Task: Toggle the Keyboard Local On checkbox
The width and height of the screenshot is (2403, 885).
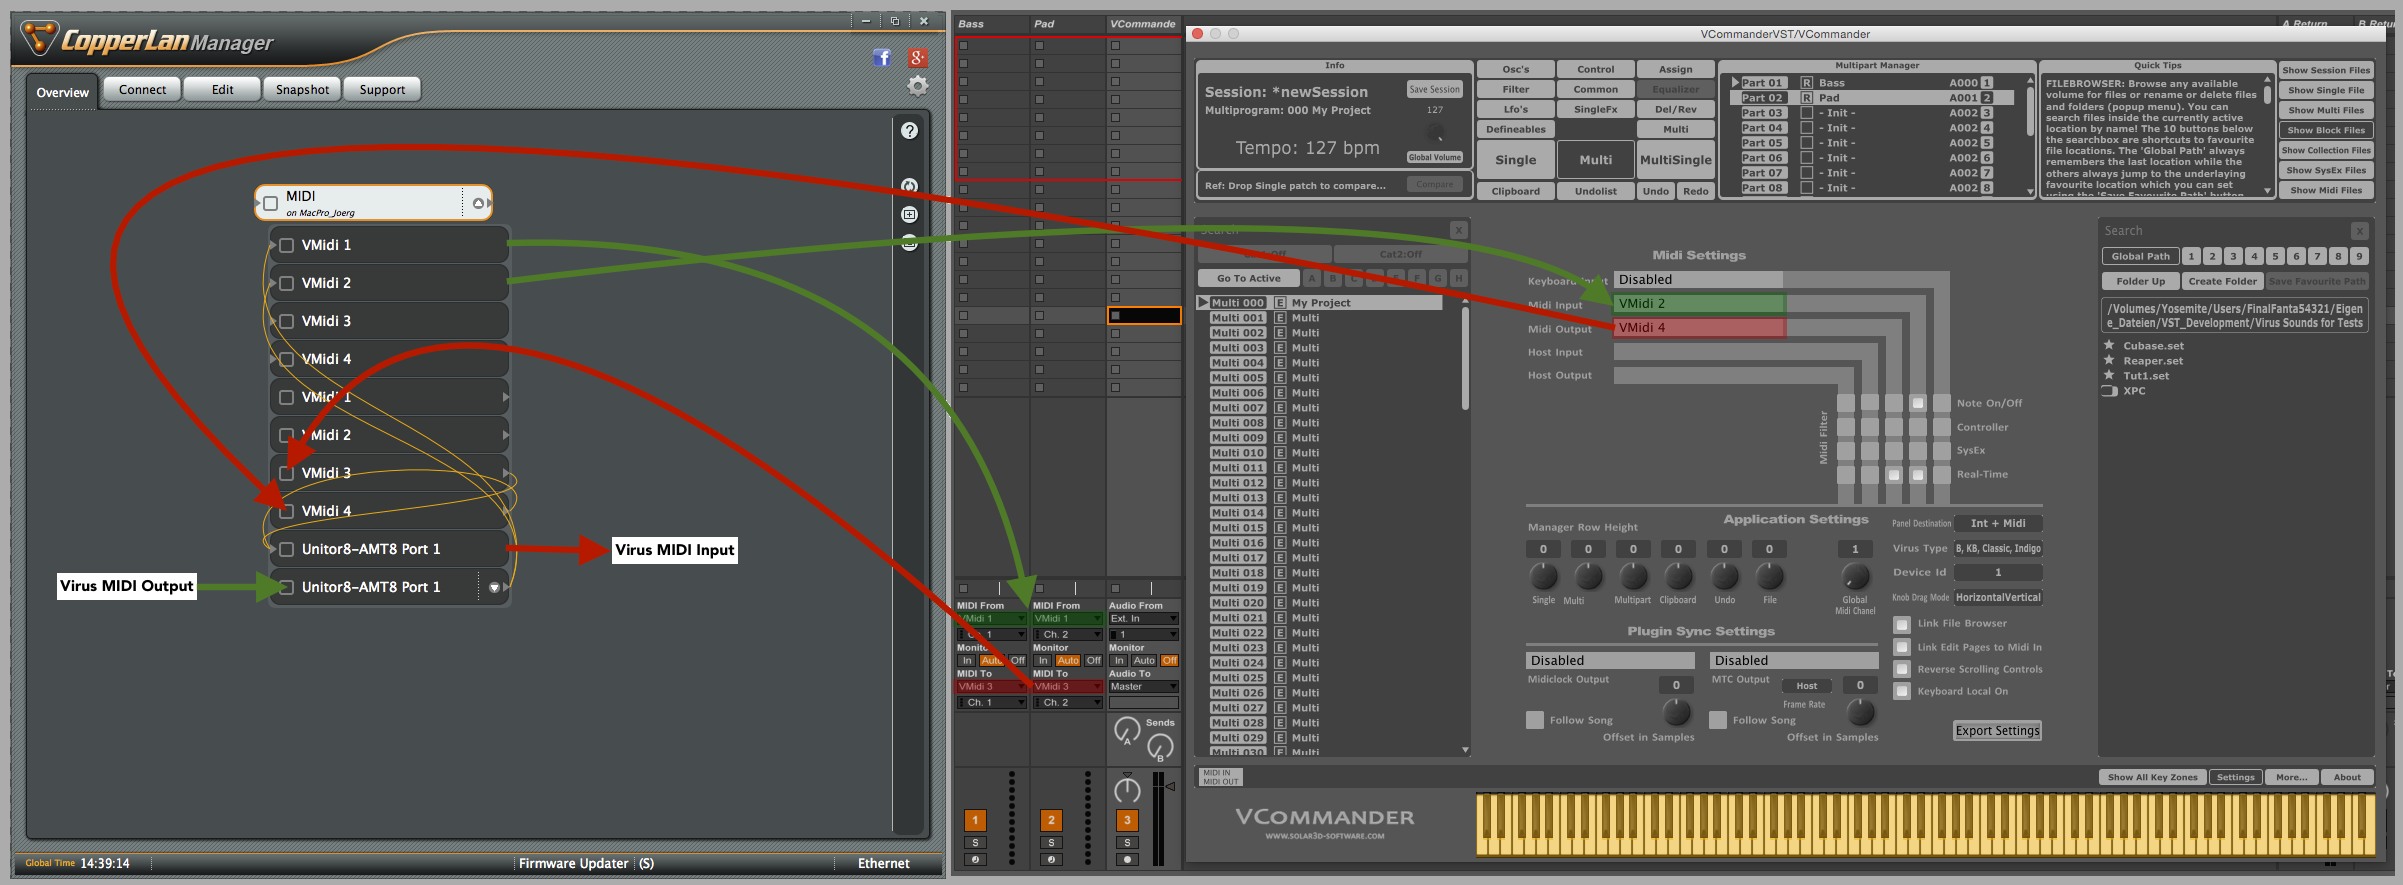Action: [1902, 691]
